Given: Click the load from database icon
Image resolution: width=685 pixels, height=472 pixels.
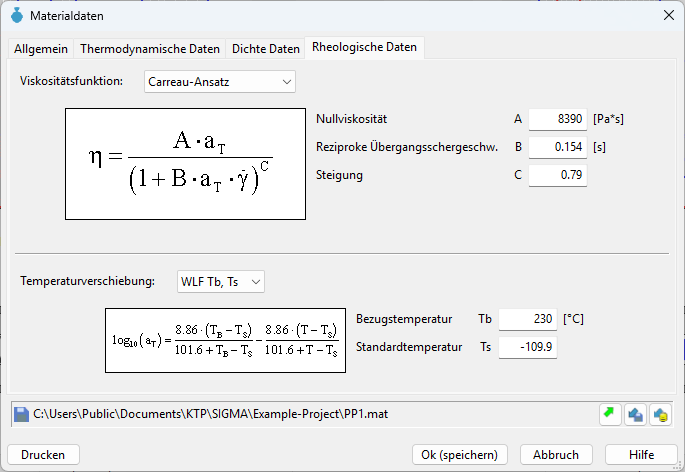Looking at the screenshot, I should click(660, 414).
